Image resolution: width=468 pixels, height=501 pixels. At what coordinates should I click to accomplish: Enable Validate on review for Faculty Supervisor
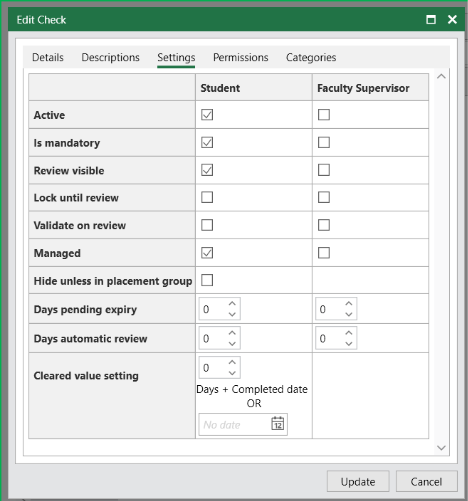coord(324,225)
